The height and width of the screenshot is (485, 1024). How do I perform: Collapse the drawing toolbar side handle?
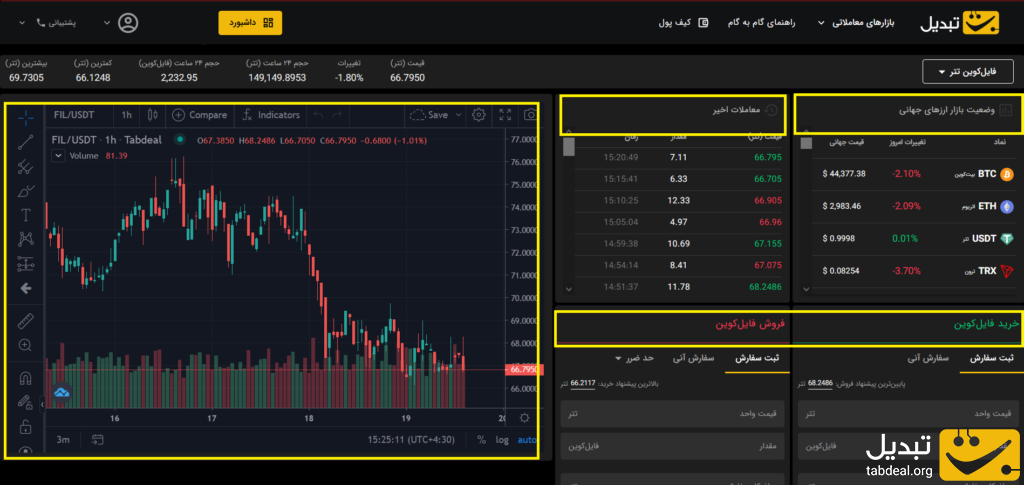(x=42, y=405)
